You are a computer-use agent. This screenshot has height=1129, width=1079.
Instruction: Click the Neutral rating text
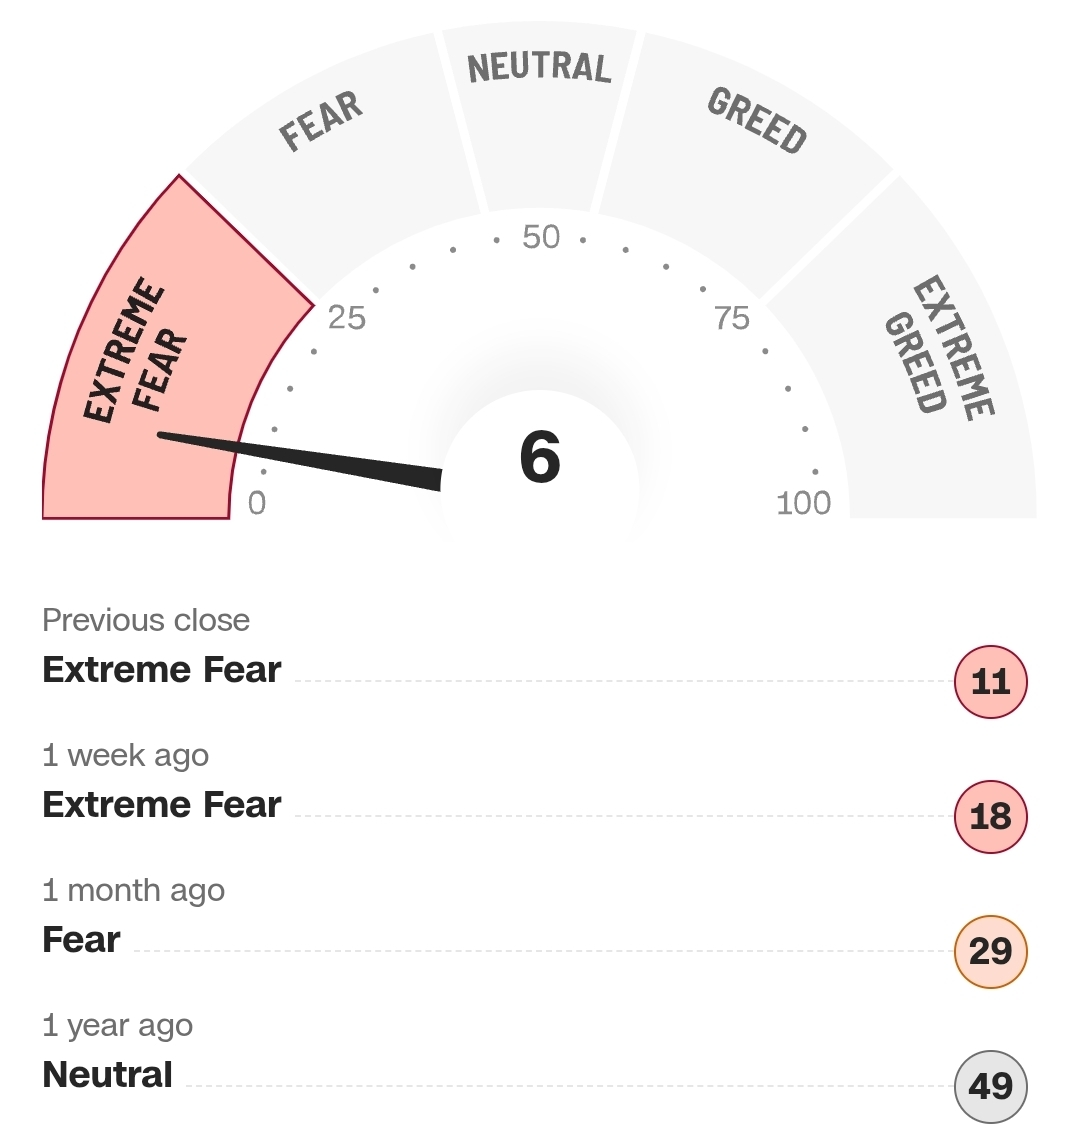(108, 1075)
